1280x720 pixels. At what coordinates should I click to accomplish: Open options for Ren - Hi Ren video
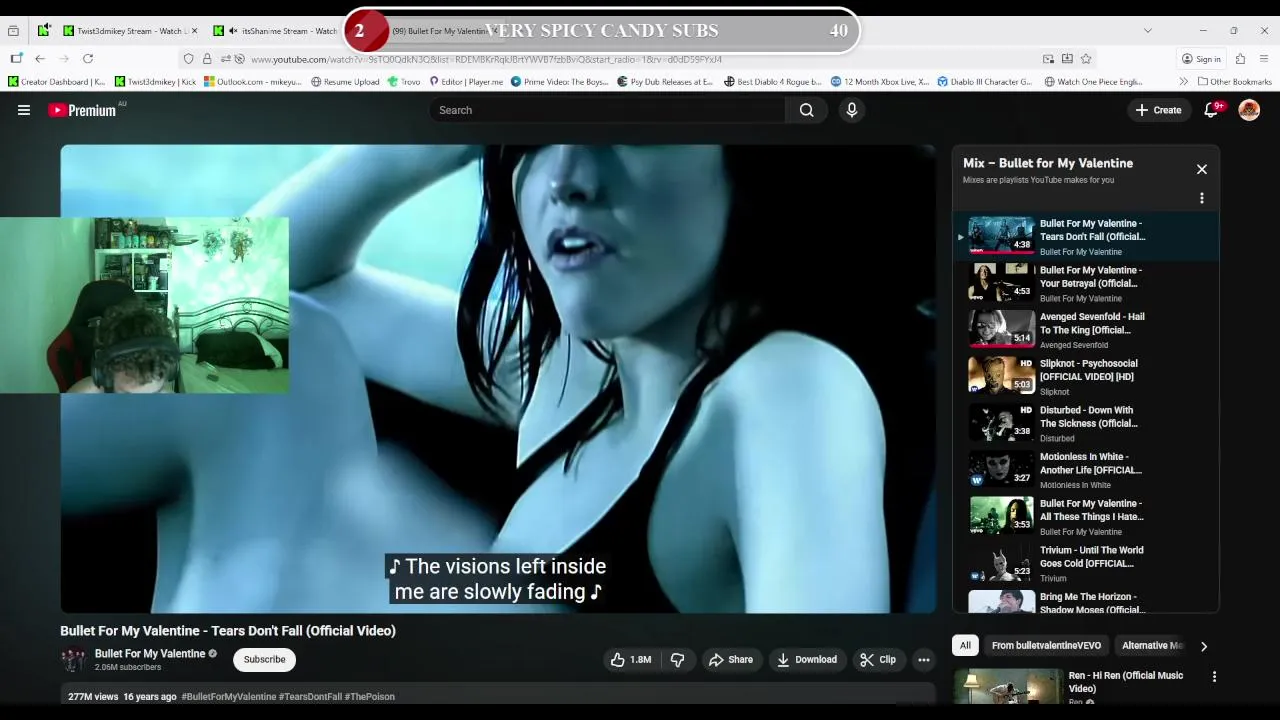click(1214, 677)
